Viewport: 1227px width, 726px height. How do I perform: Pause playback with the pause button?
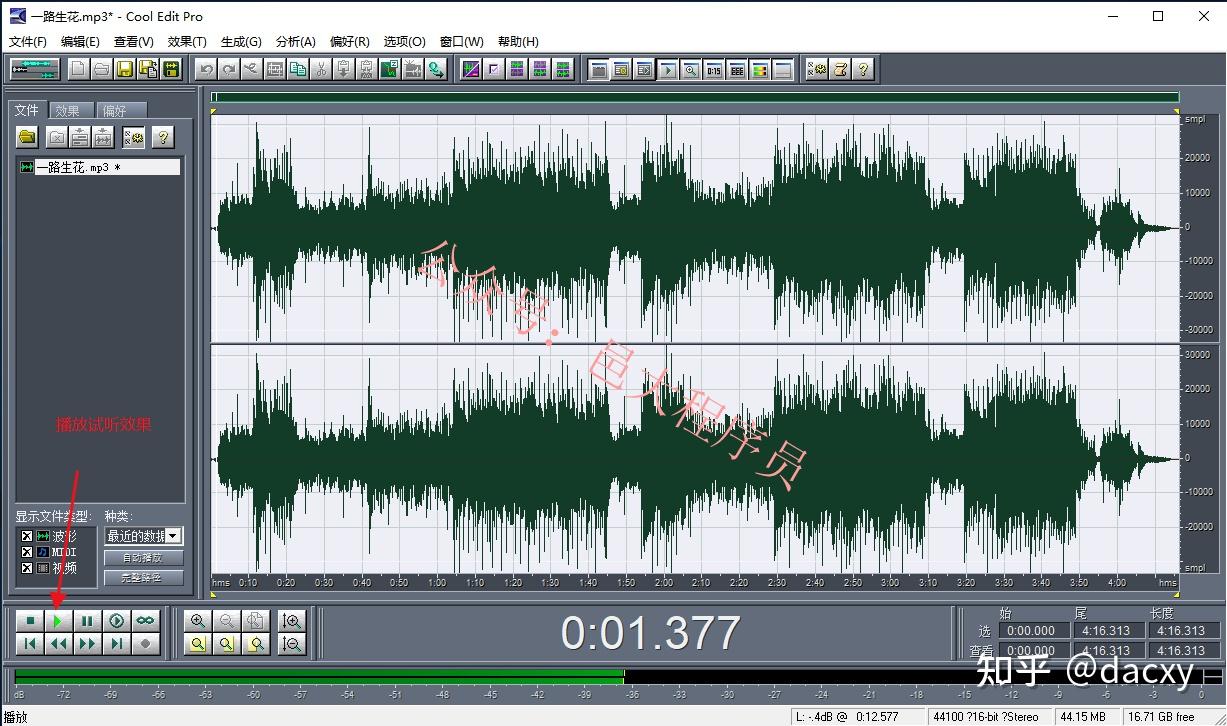point(88,621)
